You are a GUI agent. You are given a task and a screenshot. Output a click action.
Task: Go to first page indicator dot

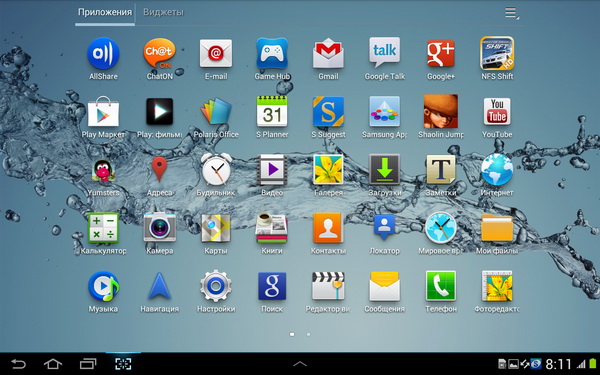coord(292,334)
